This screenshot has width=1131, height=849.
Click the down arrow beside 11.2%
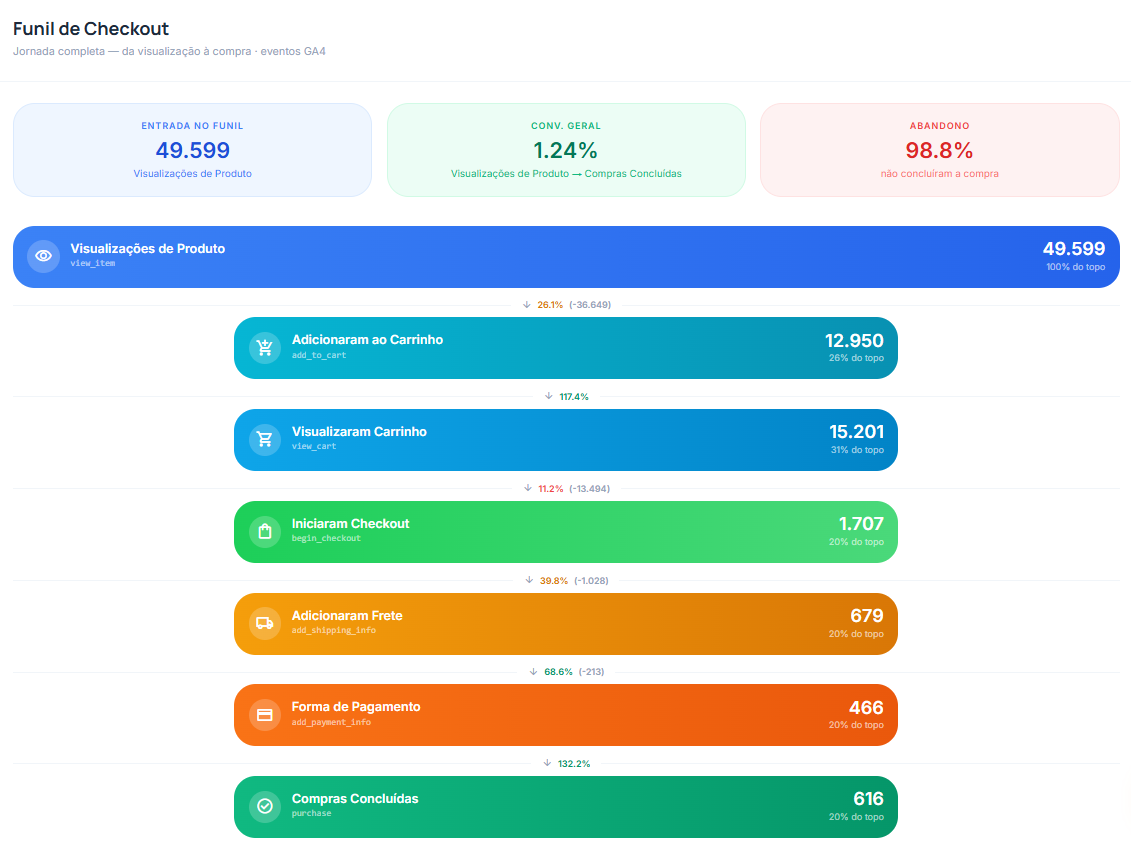tap(527, 488)
